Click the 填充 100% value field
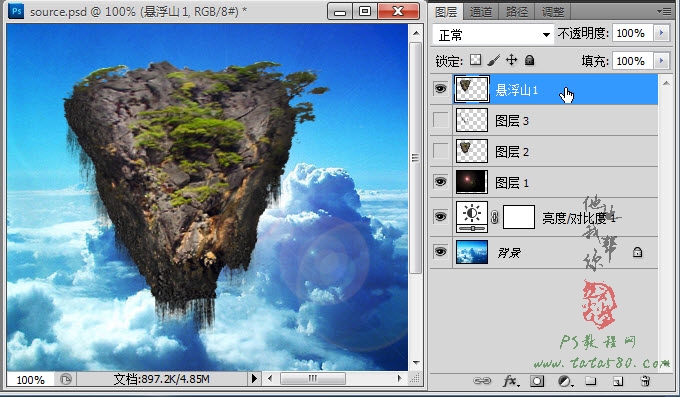680x397 pixels. click(632, 61)
